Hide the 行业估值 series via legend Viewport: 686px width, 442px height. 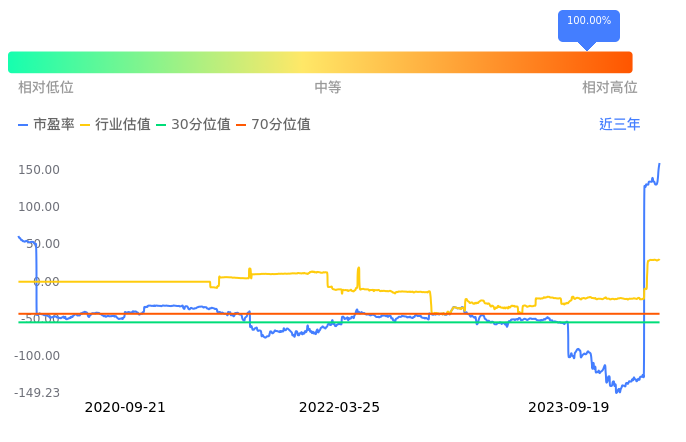coord(115,125)
